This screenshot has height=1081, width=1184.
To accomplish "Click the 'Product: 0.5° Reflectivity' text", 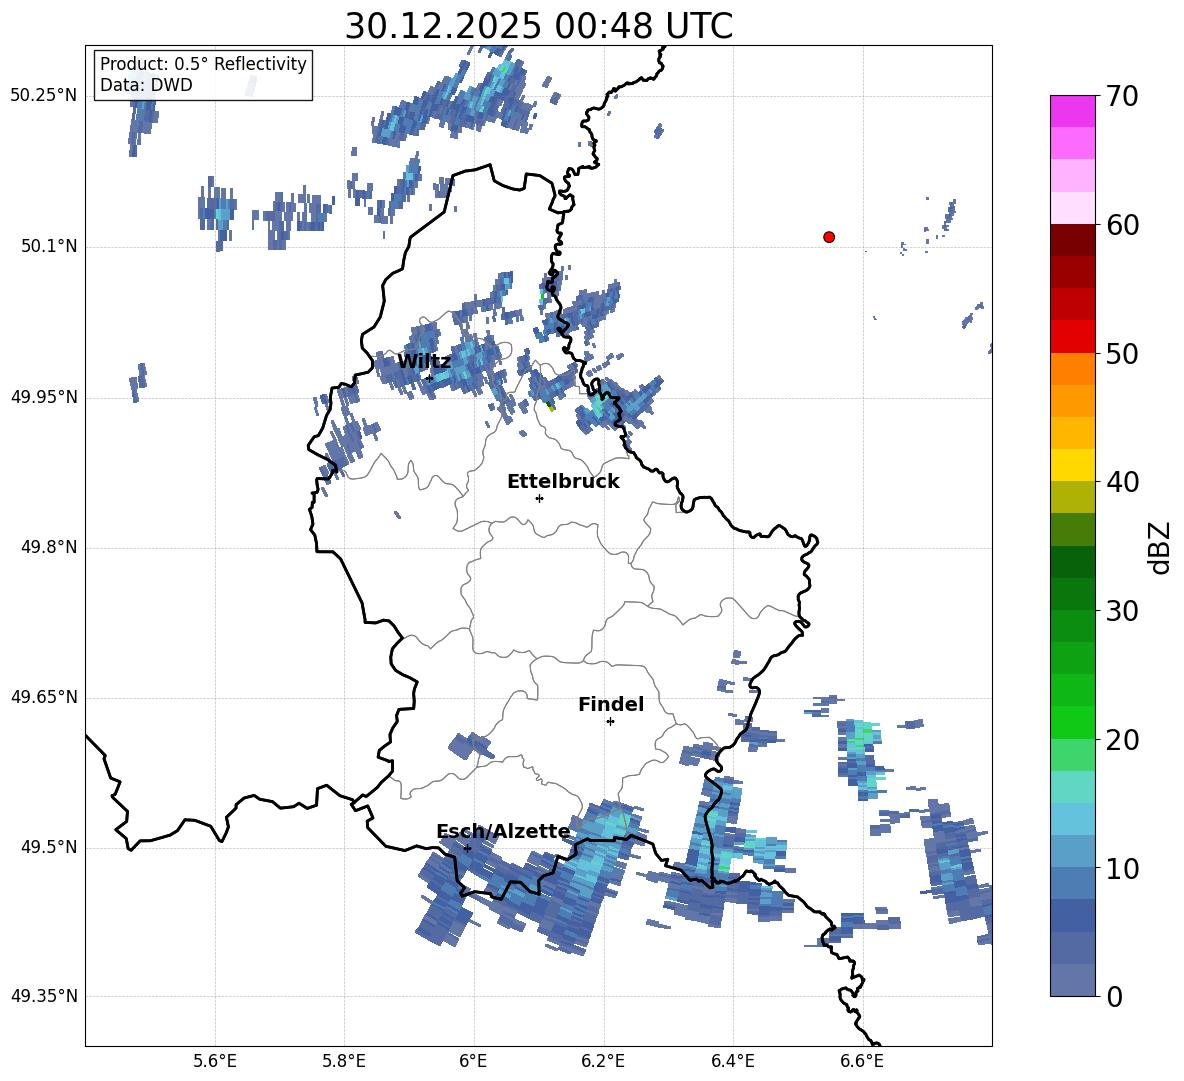I will pos(203,64).
